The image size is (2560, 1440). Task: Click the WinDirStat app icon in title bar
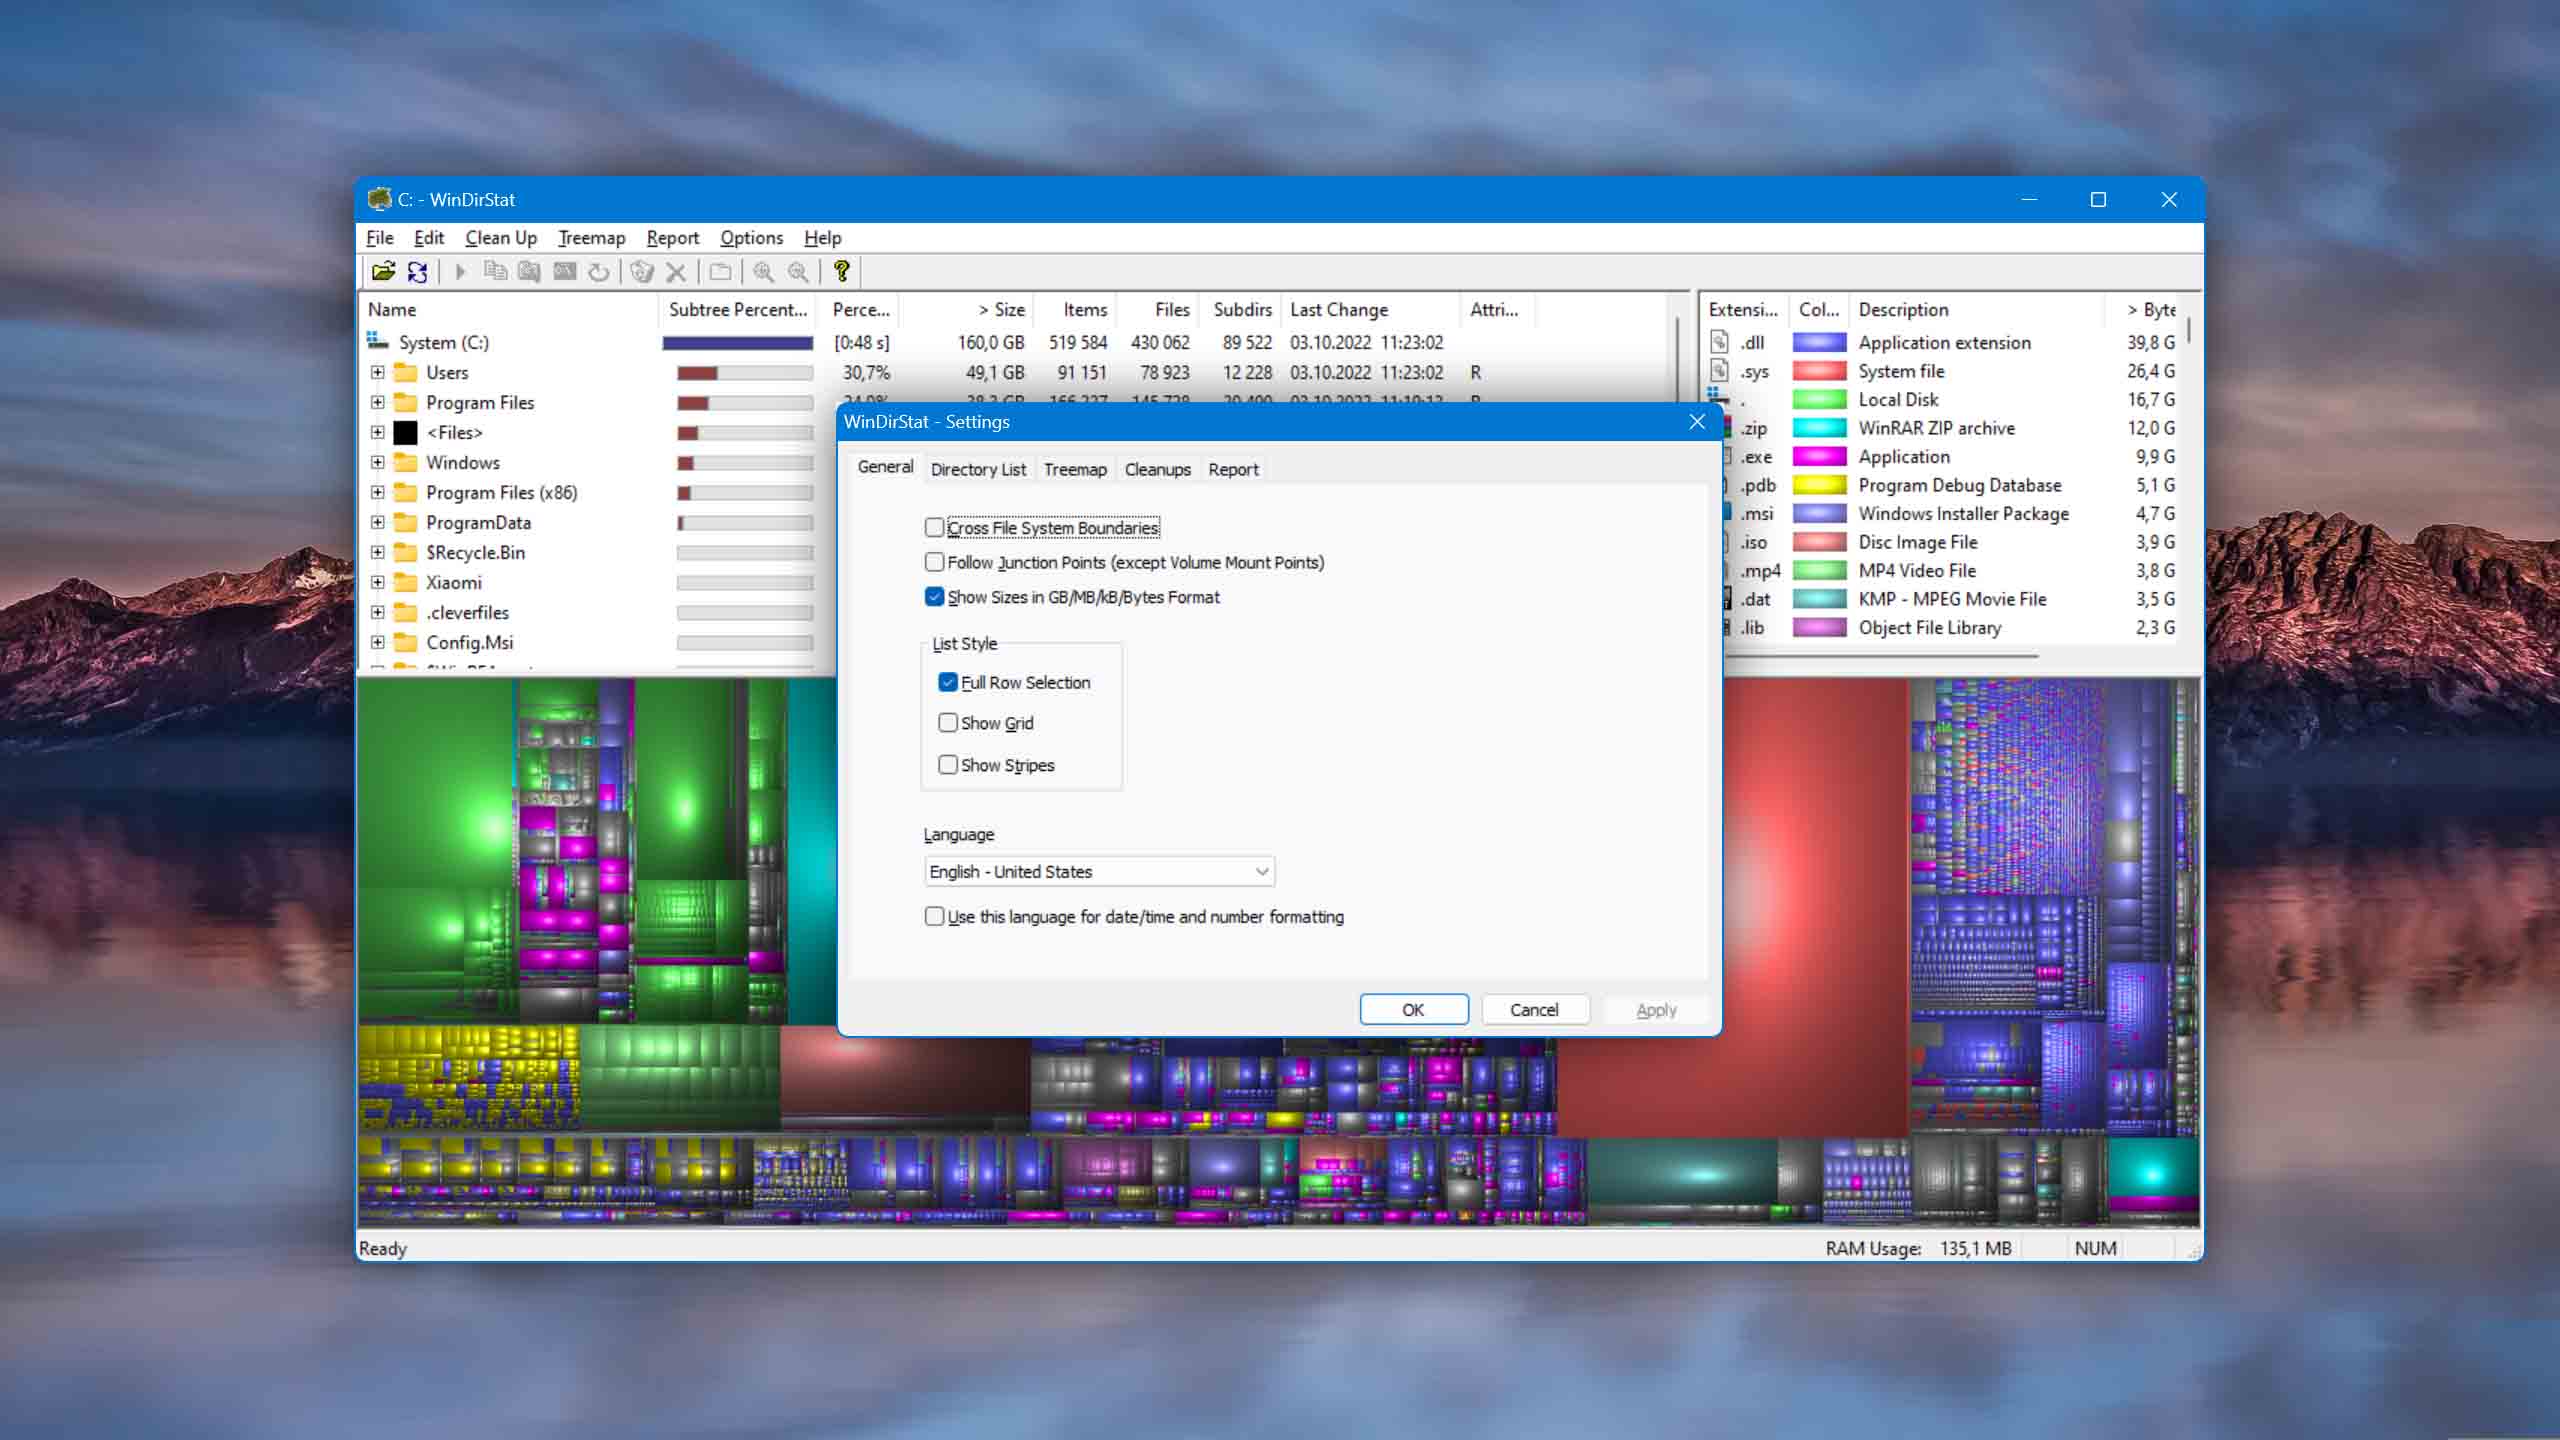click(x=379, y=199)
